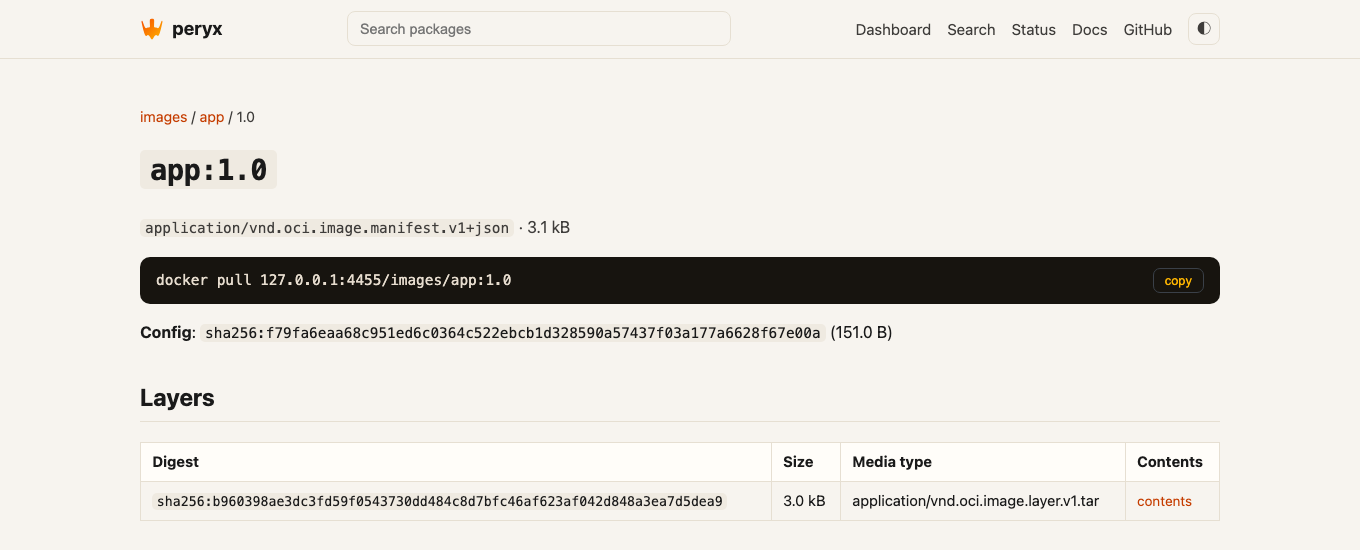Viewport: 1360px width, 550px height.
Task: Click the 3.0 kB size cell
Action: click(804, 501)
